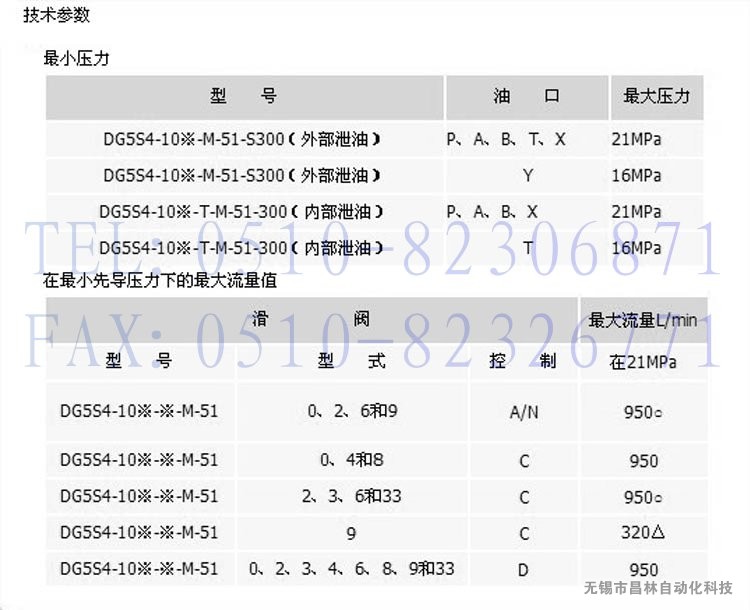Select the 320△ flow value

click(x=643, y=533)
